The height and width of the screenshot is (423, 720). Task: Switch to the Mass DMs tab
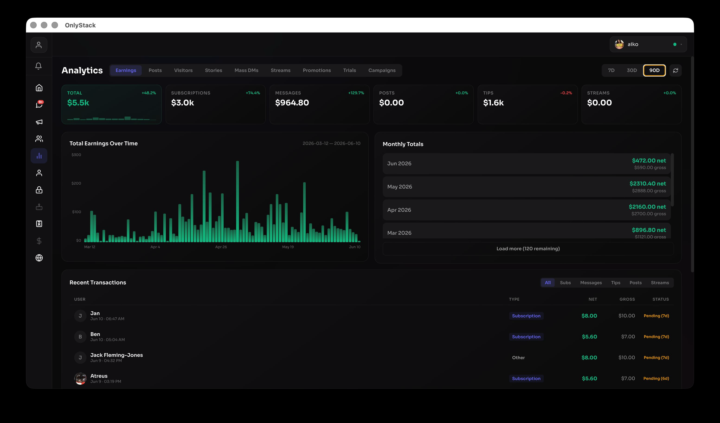coord(246,70)
